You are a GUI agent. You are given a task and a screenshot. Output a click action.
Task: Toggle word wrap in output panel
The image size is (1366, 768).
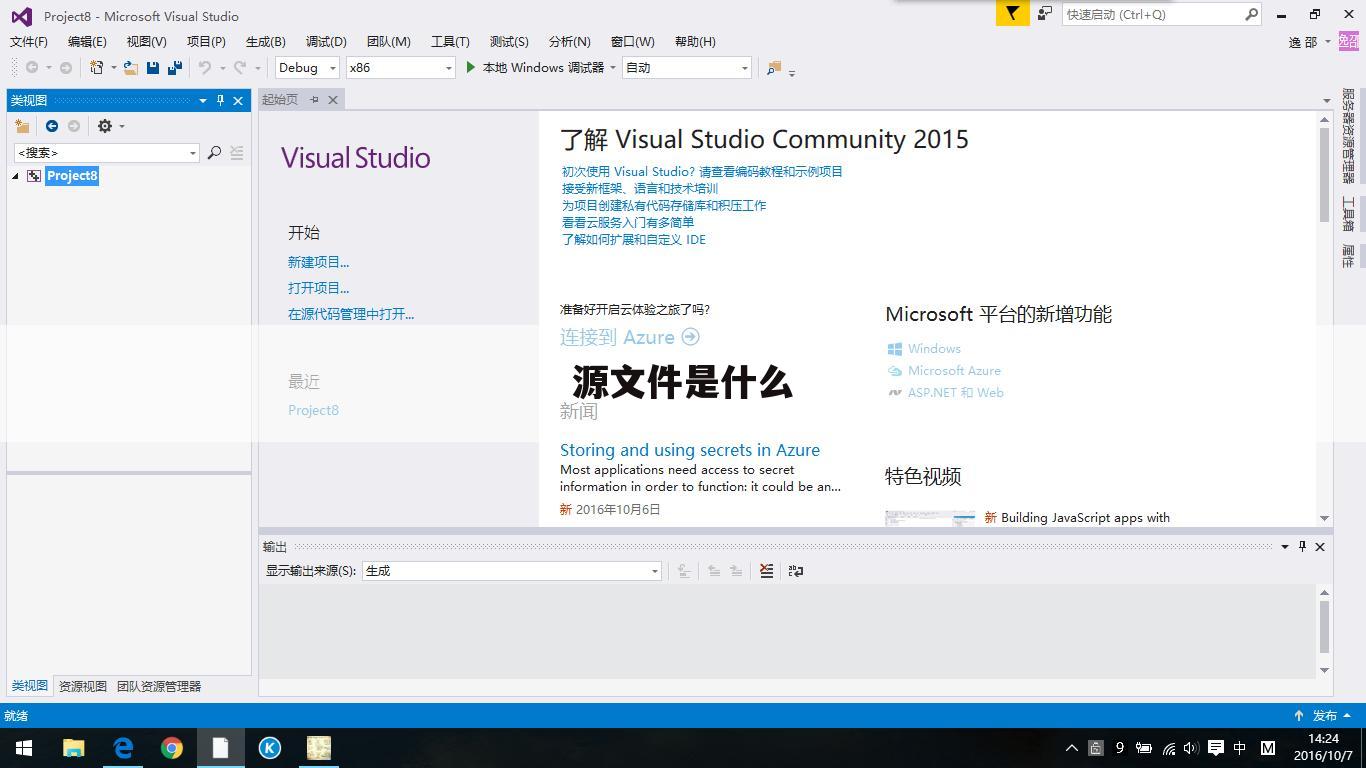[x=796, y=571]
